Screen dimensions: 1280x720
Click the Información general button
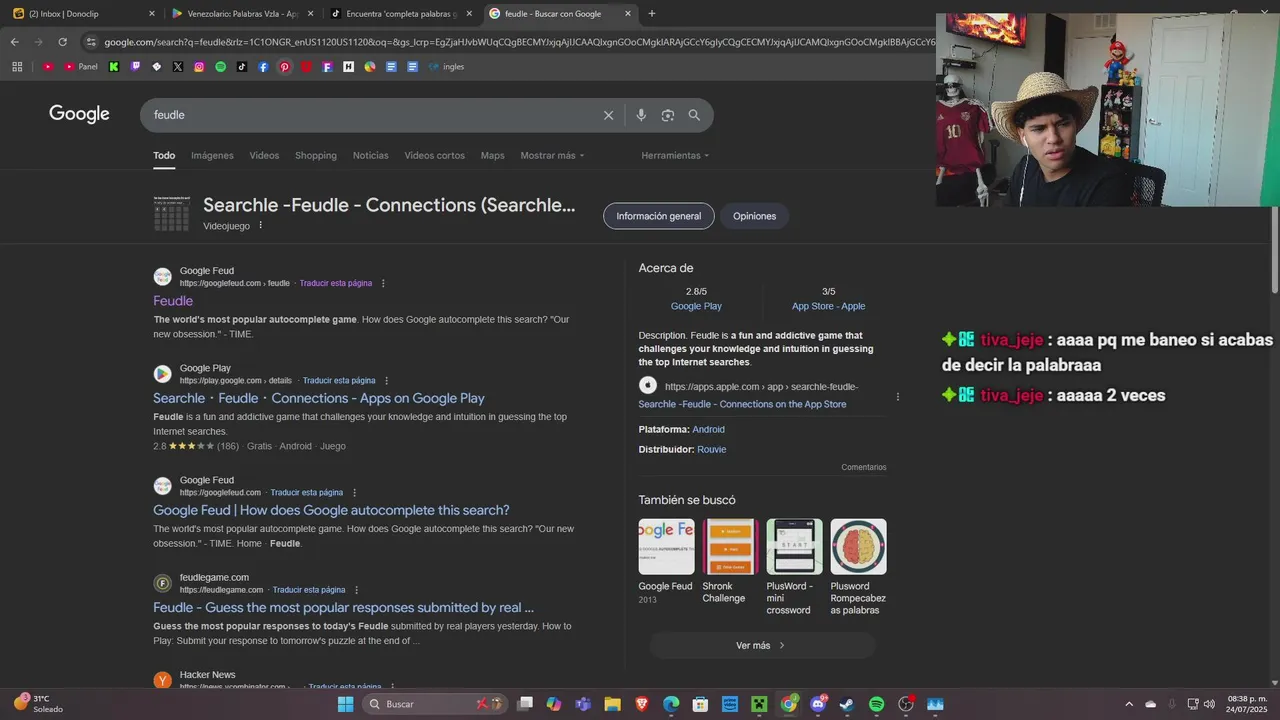659,216
